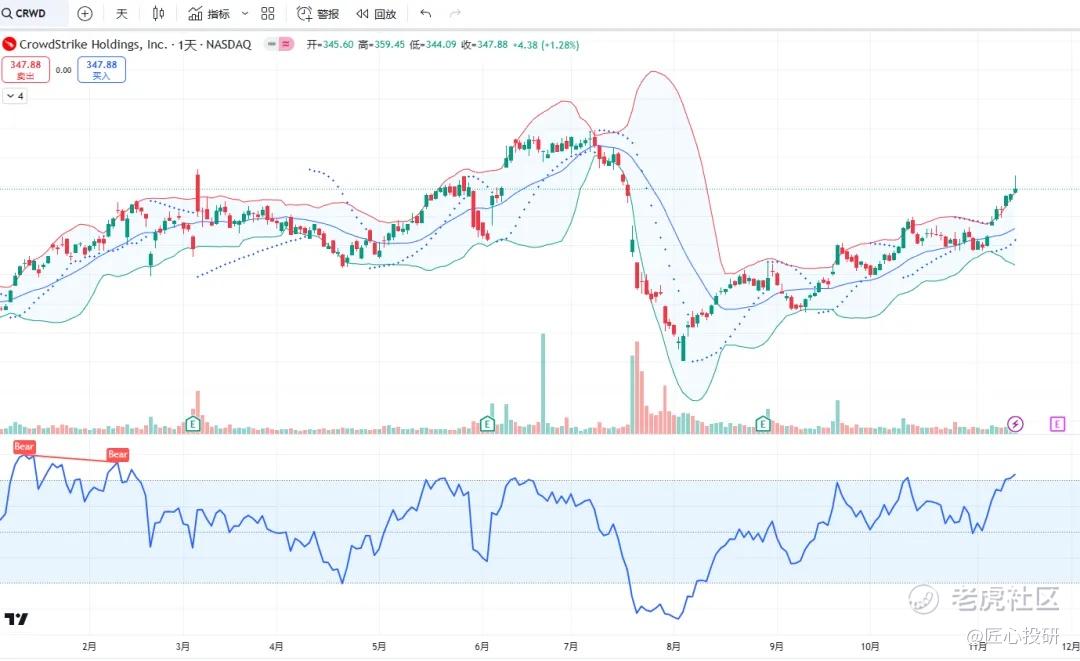Open the indicator templates grid icon
This screenshot has height=661, width=1080.
pos(268,13)
